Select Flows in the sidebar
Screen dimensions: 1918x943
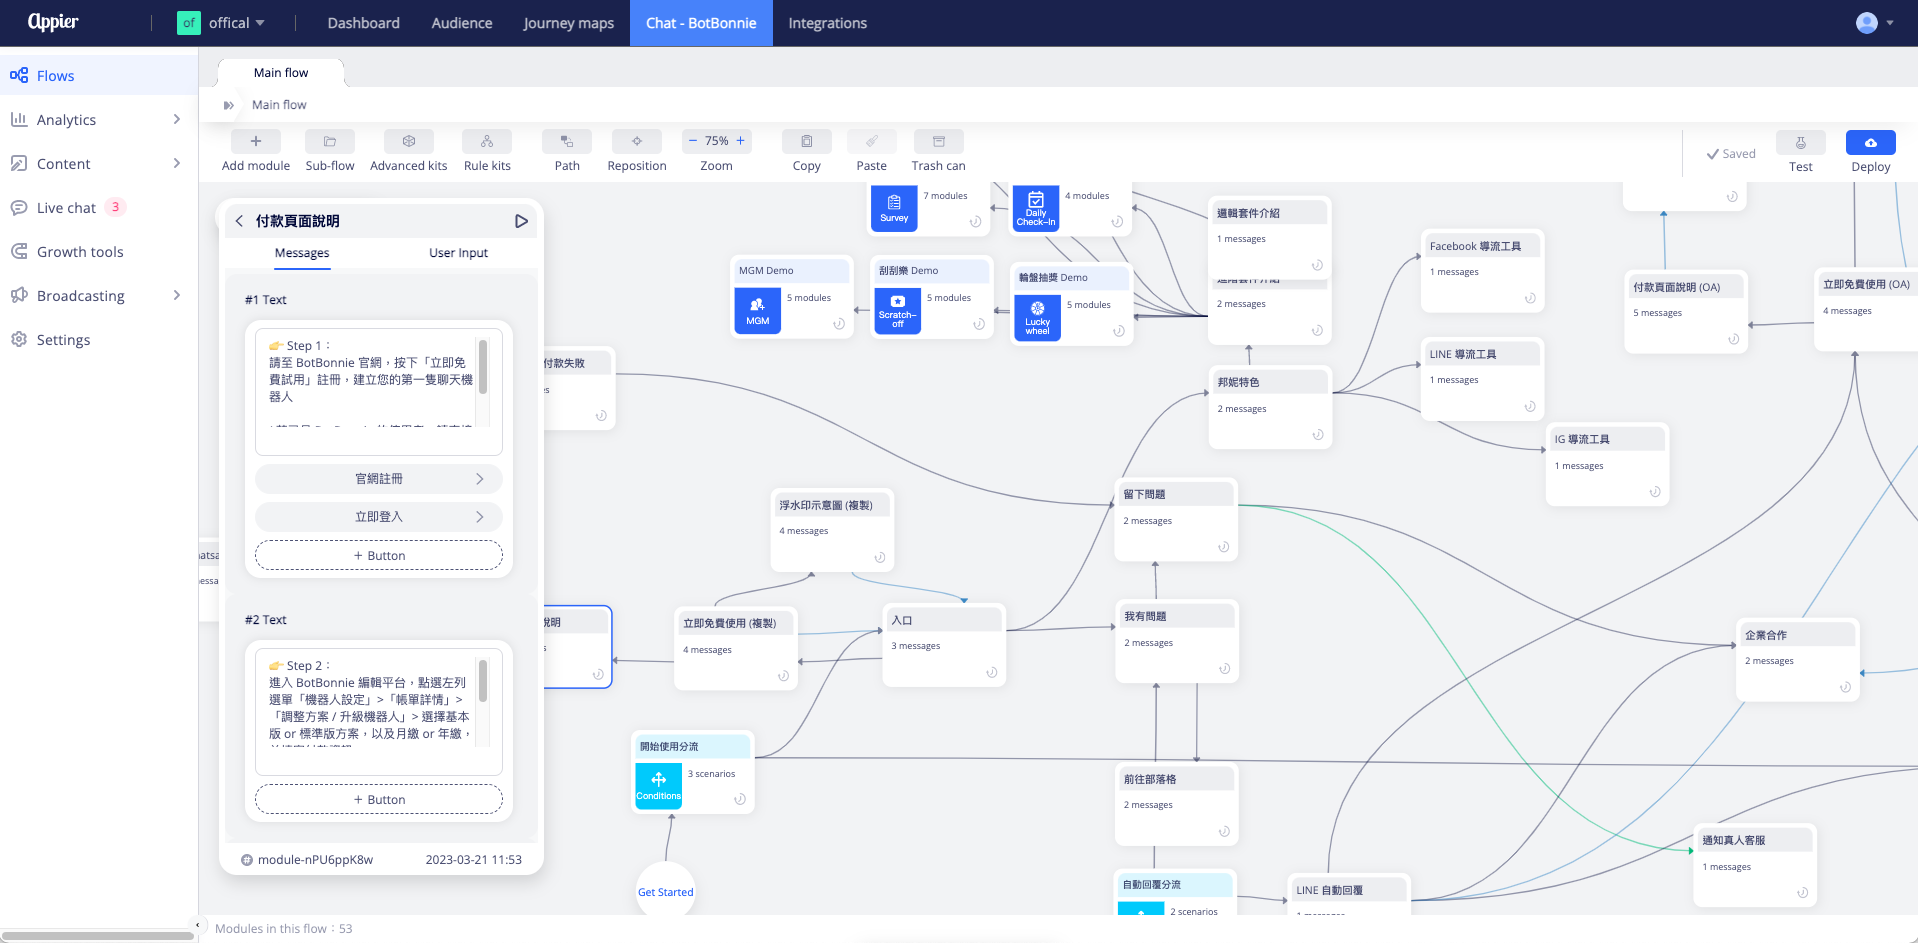[98, 76]
